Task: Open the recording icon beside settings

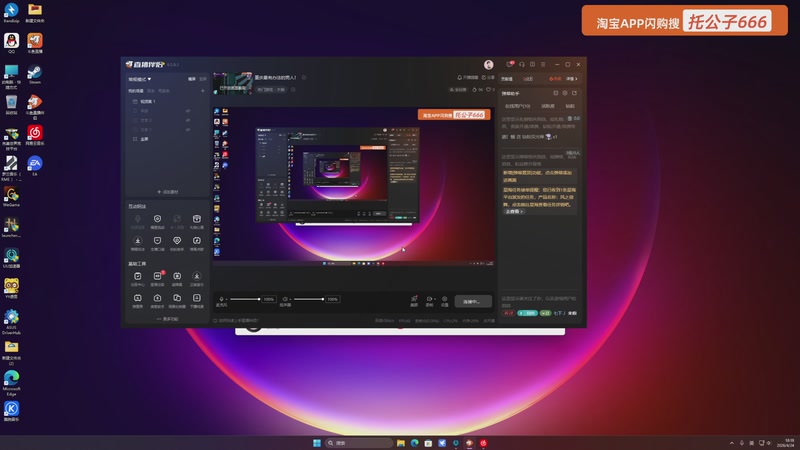Action: coord(430,301)
